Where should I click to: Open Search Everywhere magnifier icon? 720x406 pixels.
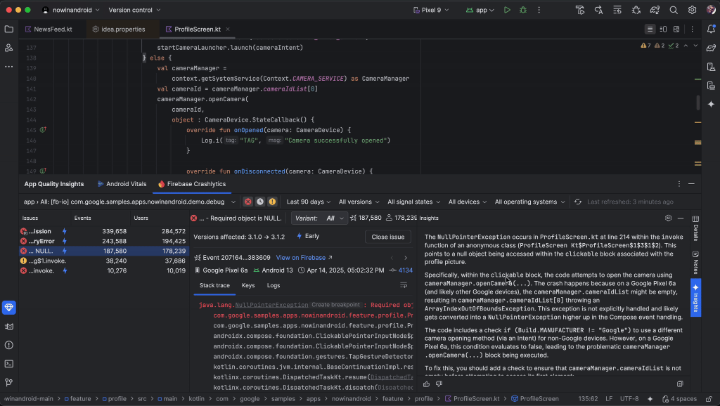[x=674, y=10]
